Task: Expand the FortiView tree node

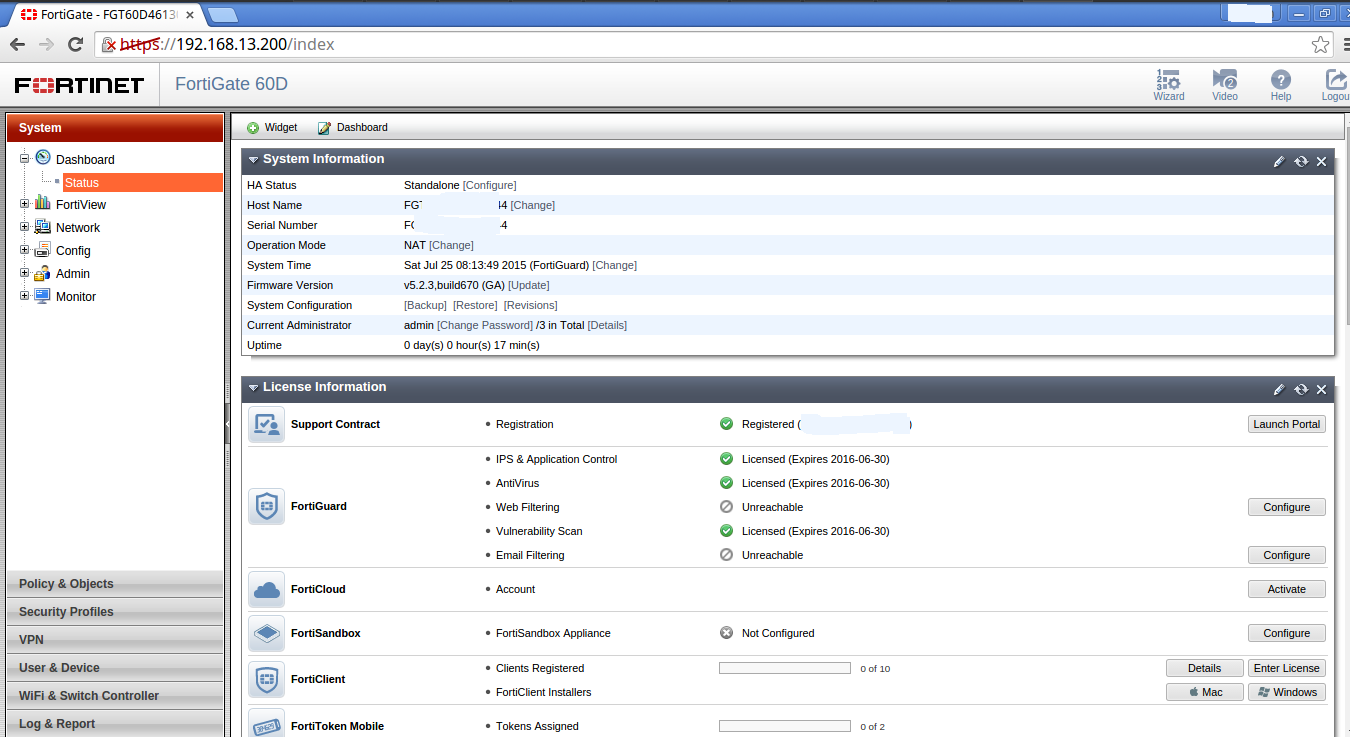Action: [x=25, y=204]
